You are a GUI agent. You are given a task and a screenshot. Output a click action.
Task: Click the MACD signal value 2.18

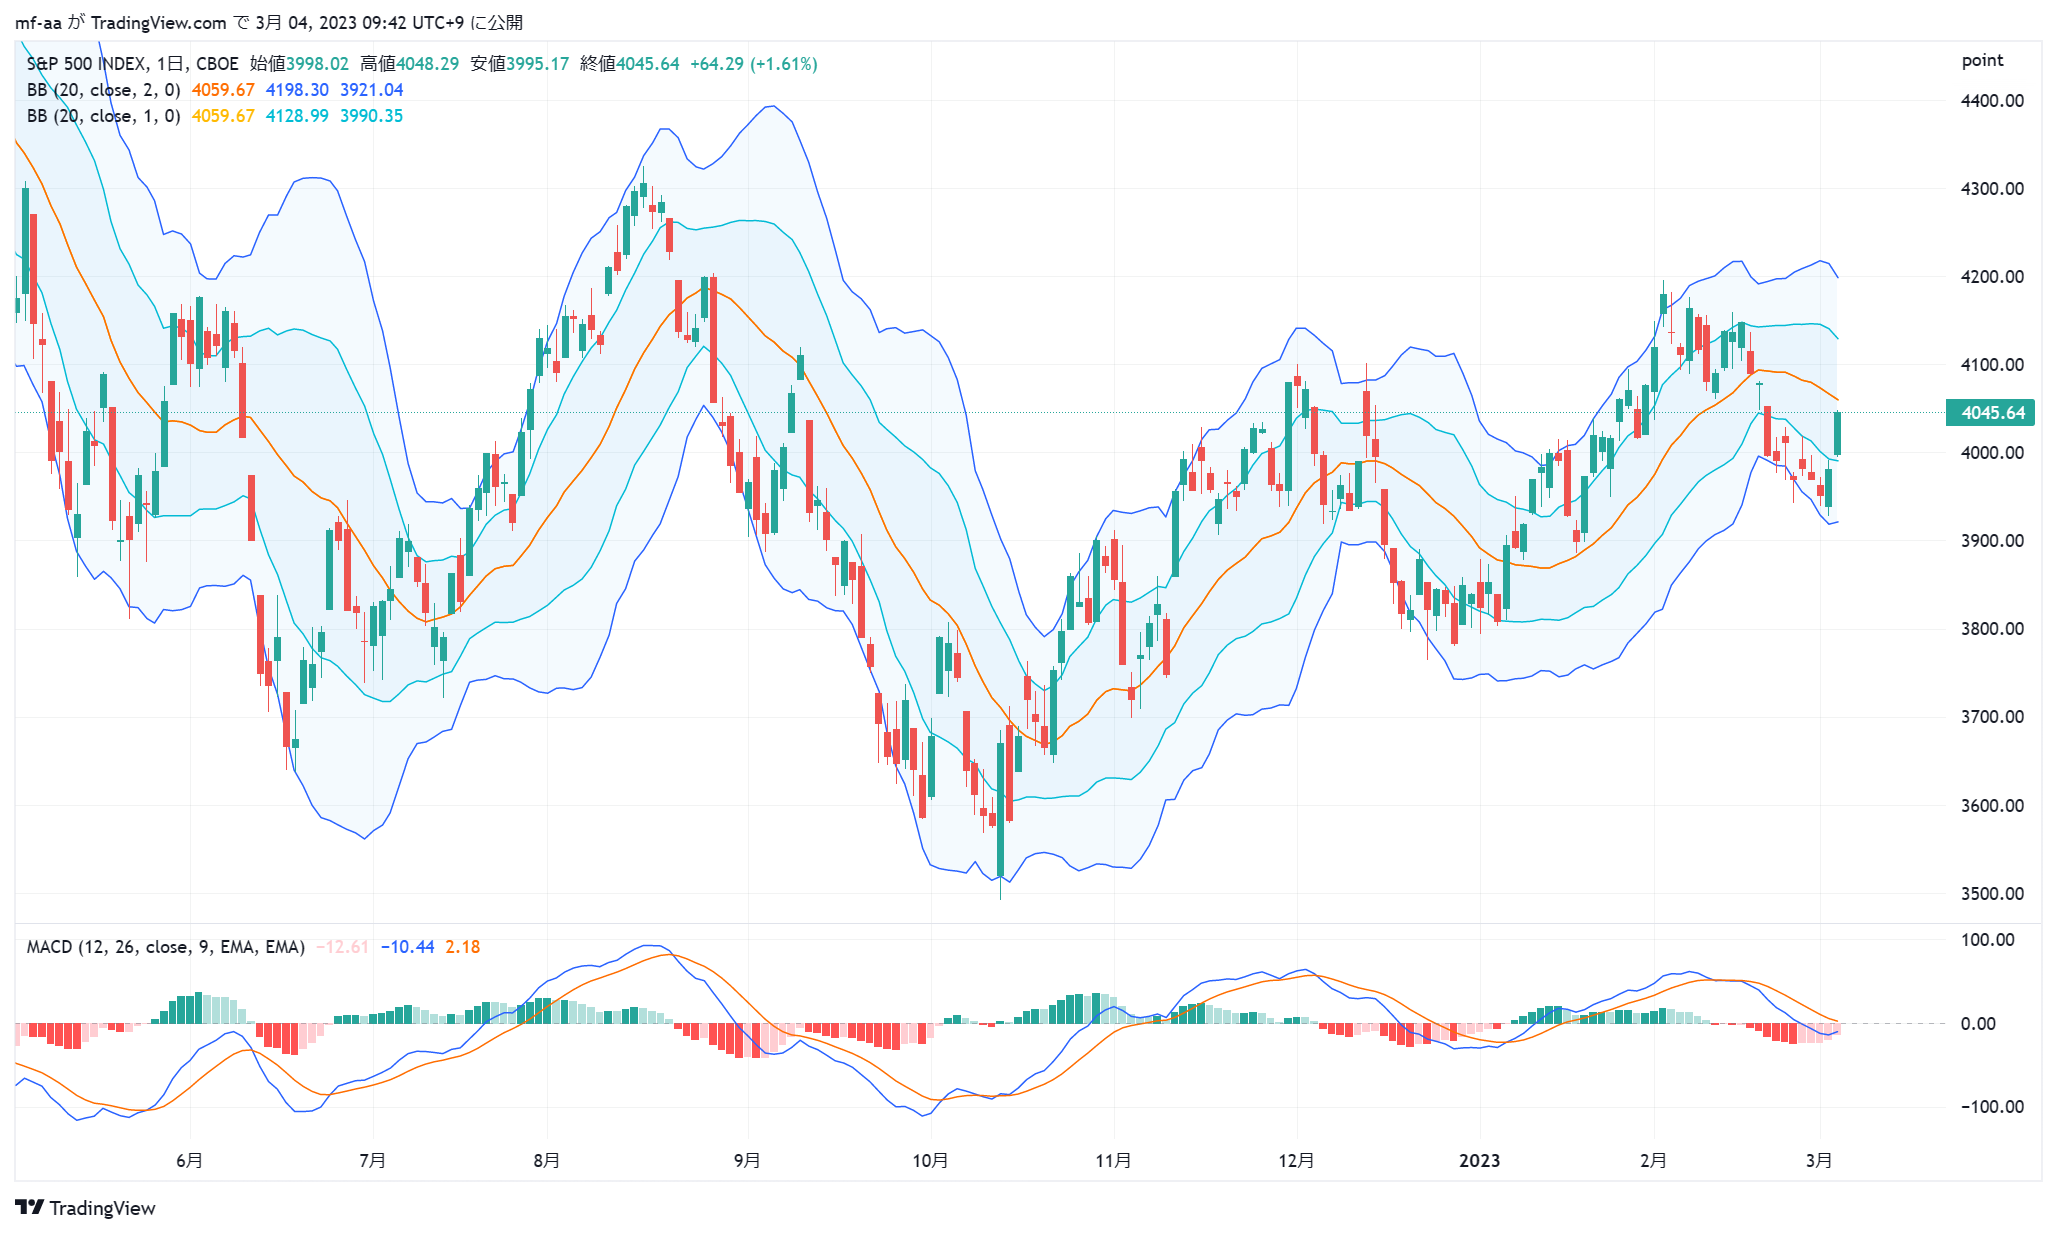coord(463,947)
